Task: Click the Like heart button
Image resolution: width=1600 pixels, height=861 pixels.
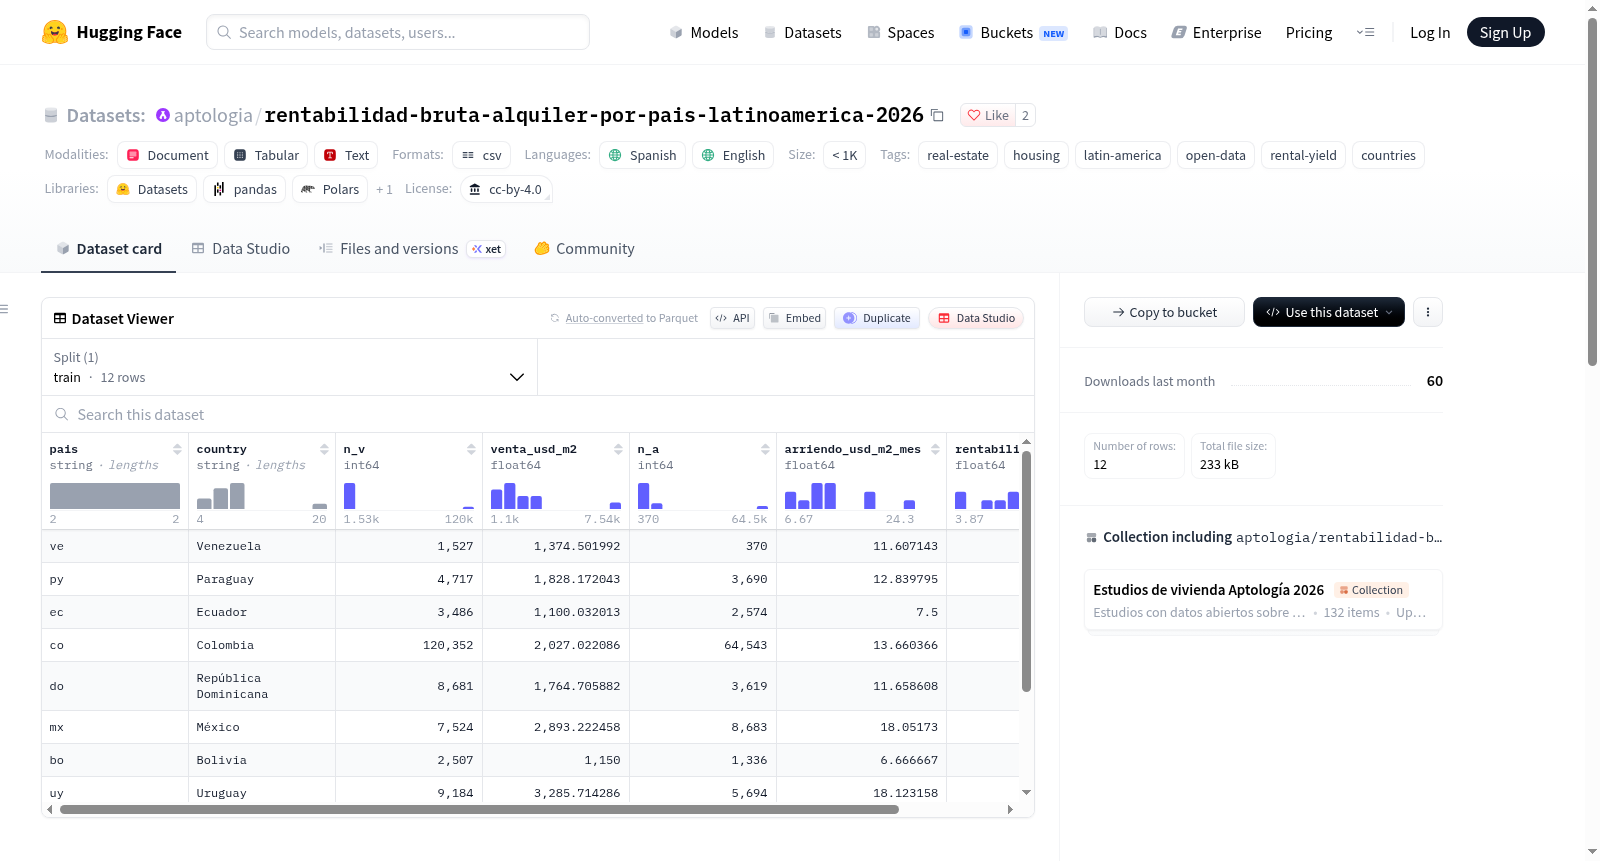Action: [988, 115]
